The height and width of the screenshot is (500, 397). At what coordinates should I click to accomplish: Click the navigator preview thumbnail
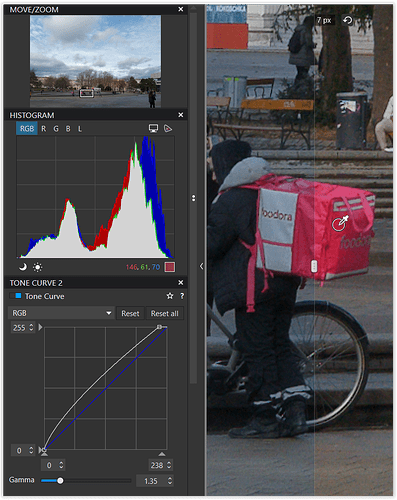point(95,61)
